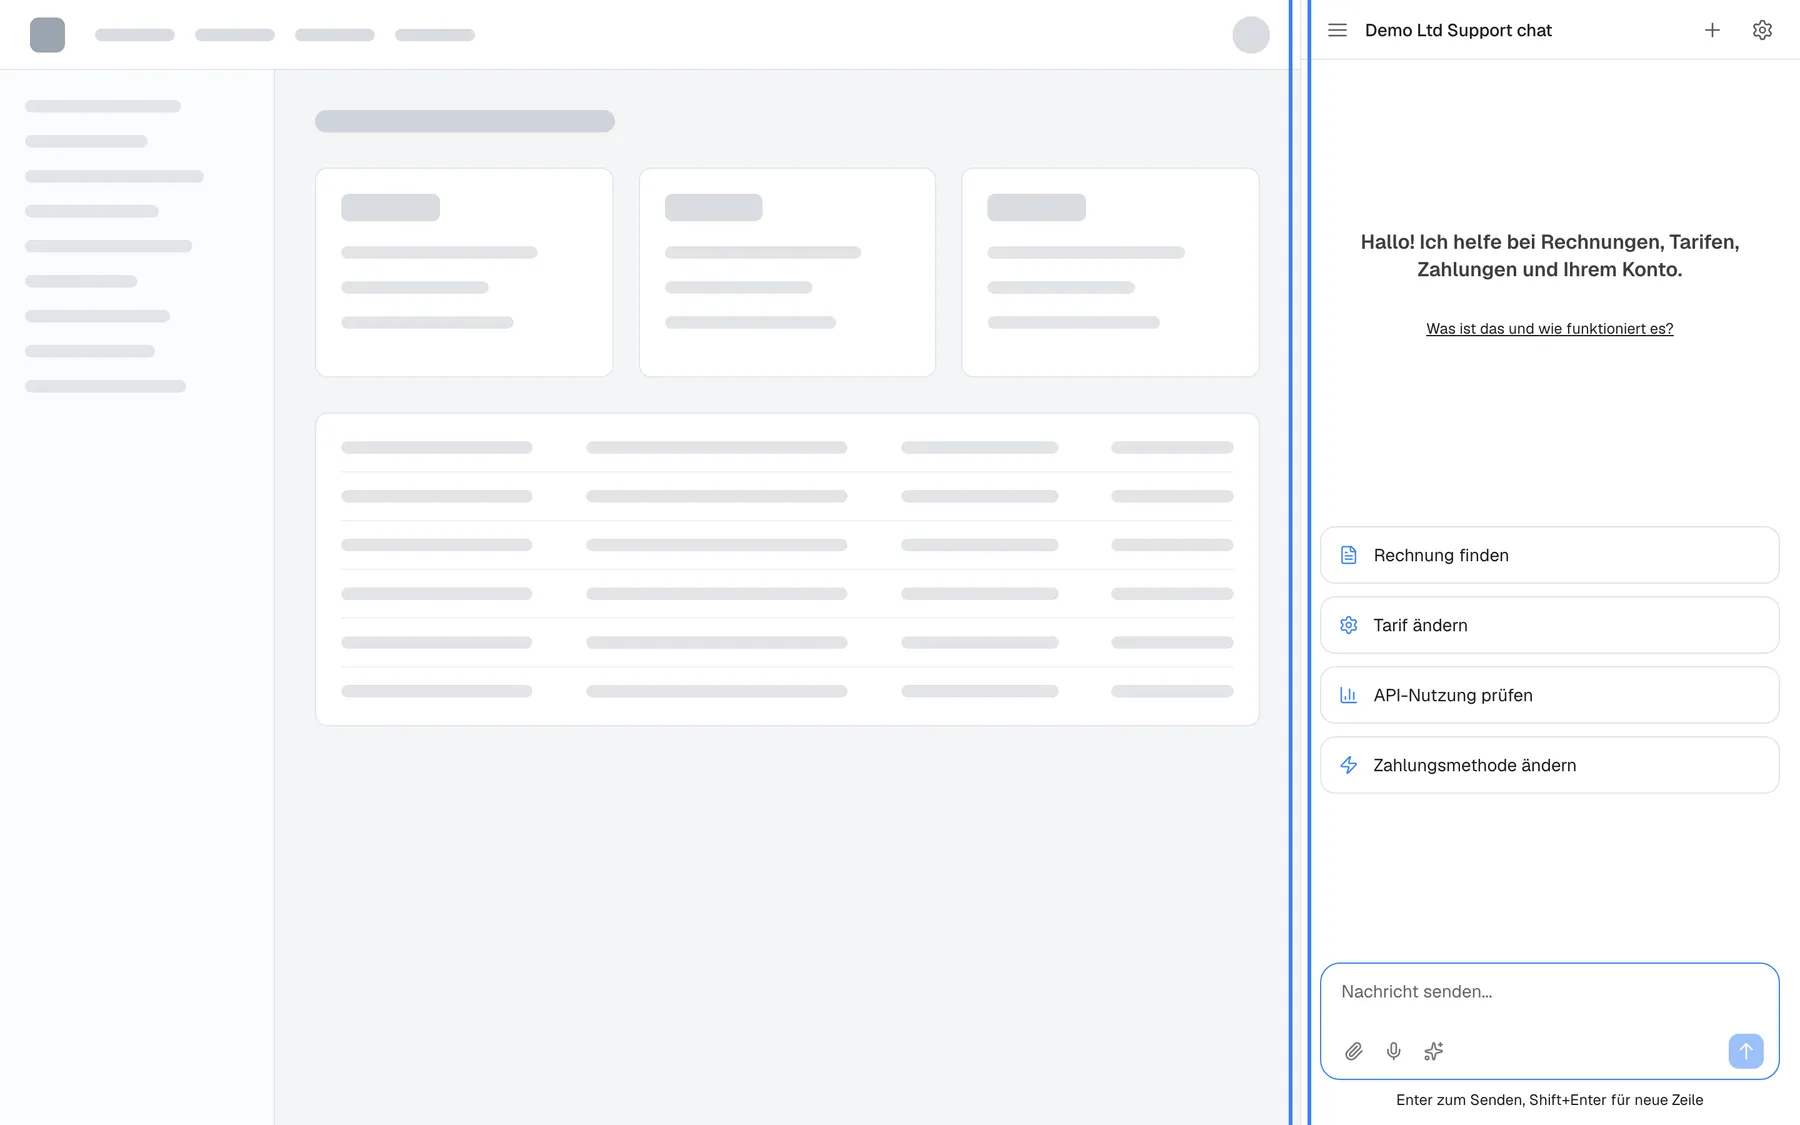The height and width of the screenshot is (1125, 1800).
Task: Click 'Enter zum Senden, Shift+Enter für neue Zeile' hint
Action: pyautogui.click(x=1549, y=1100)
